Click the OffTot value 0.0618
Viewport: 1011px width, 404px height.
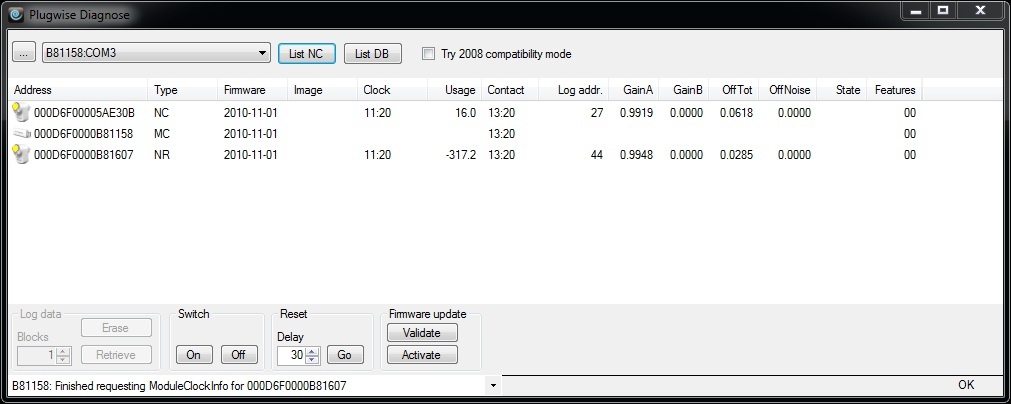coord(736,113)
